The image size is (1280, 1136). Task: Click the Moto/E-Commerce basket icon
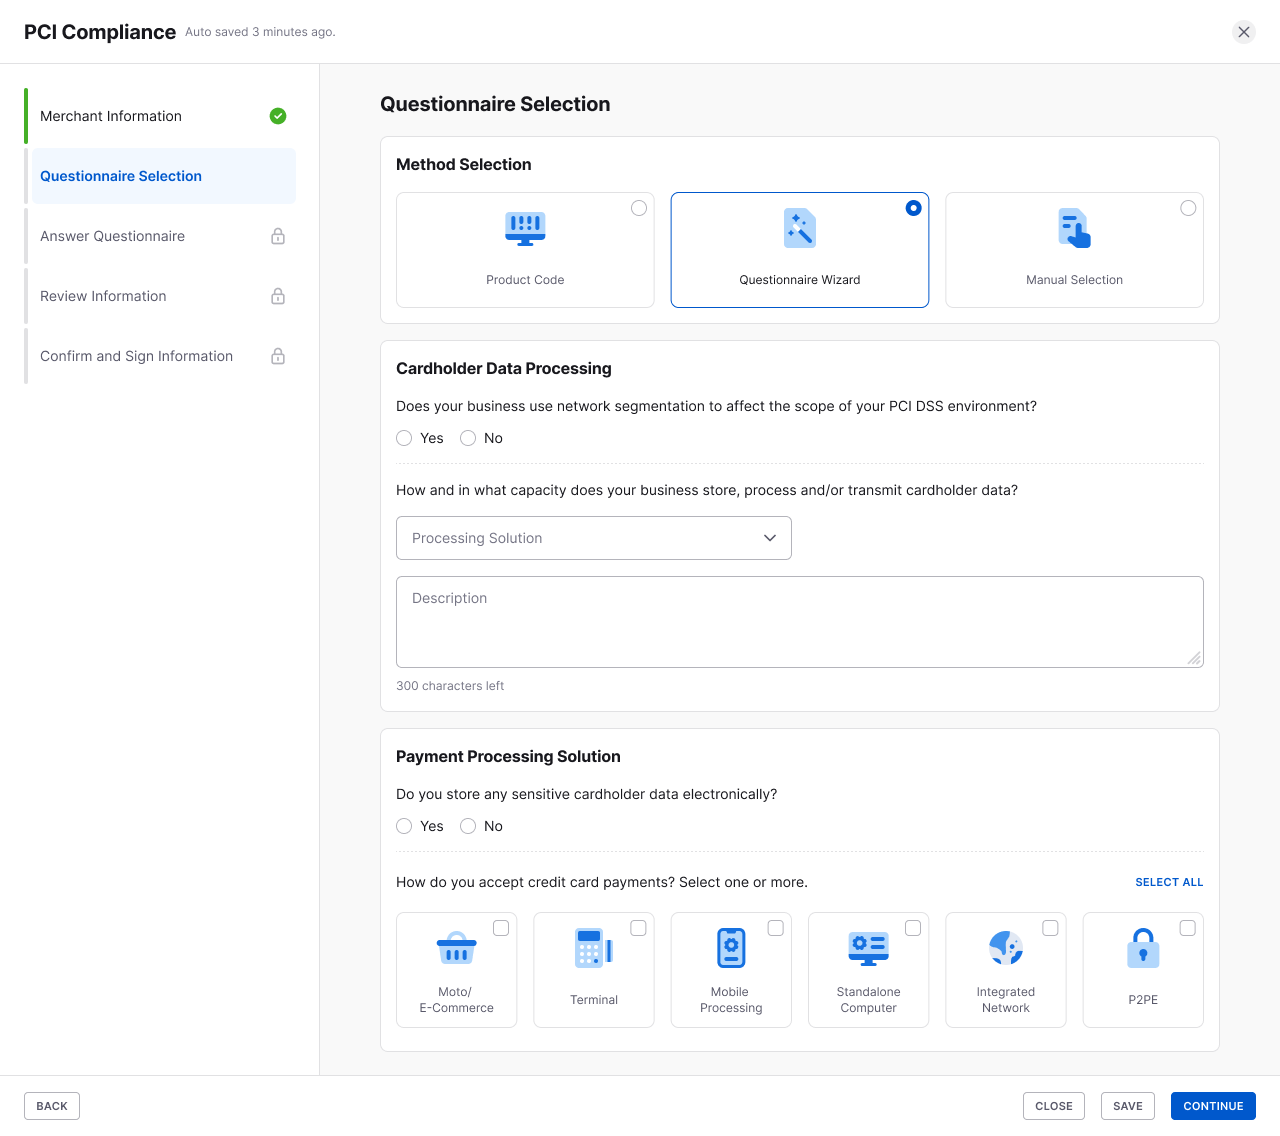(x=457, y=948)
